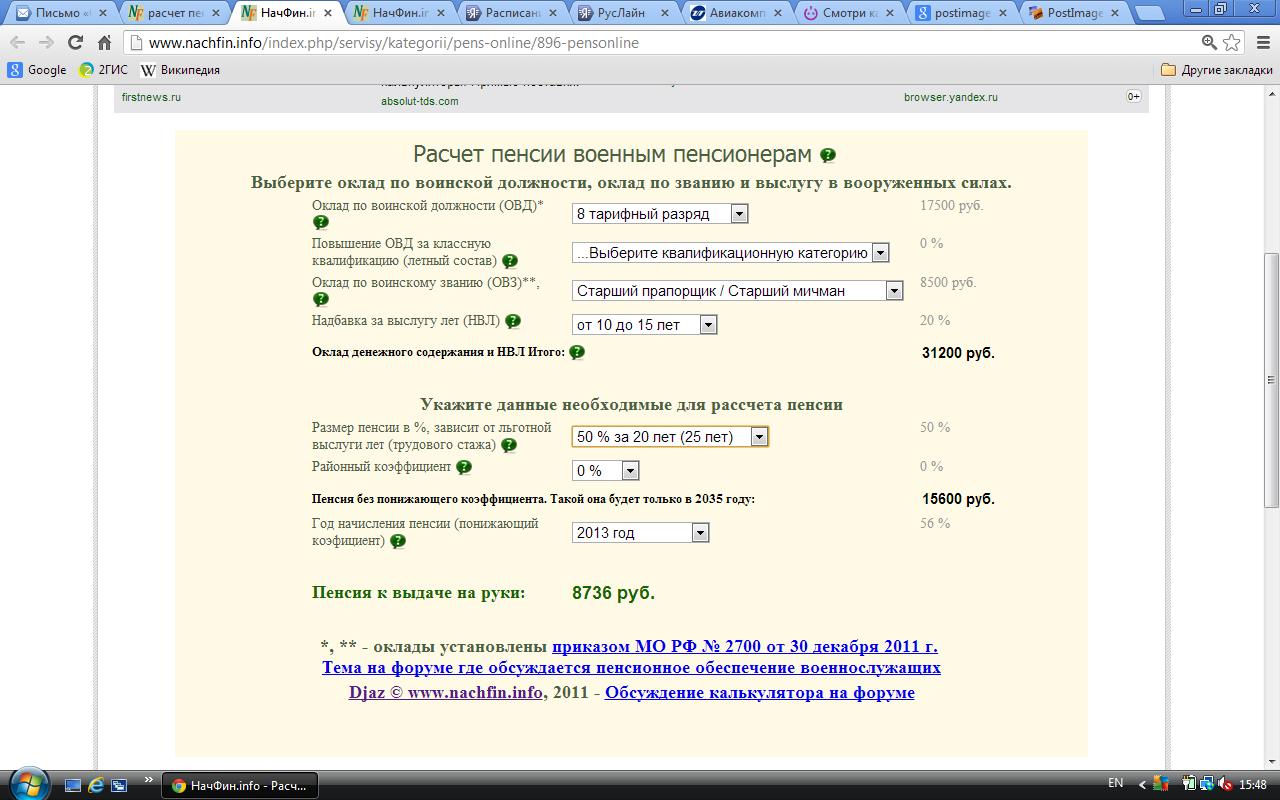This screenshot has width=1280, height=800.
Task: Click the help icon beside the calculator title
Action: click(x=828, y=155)
